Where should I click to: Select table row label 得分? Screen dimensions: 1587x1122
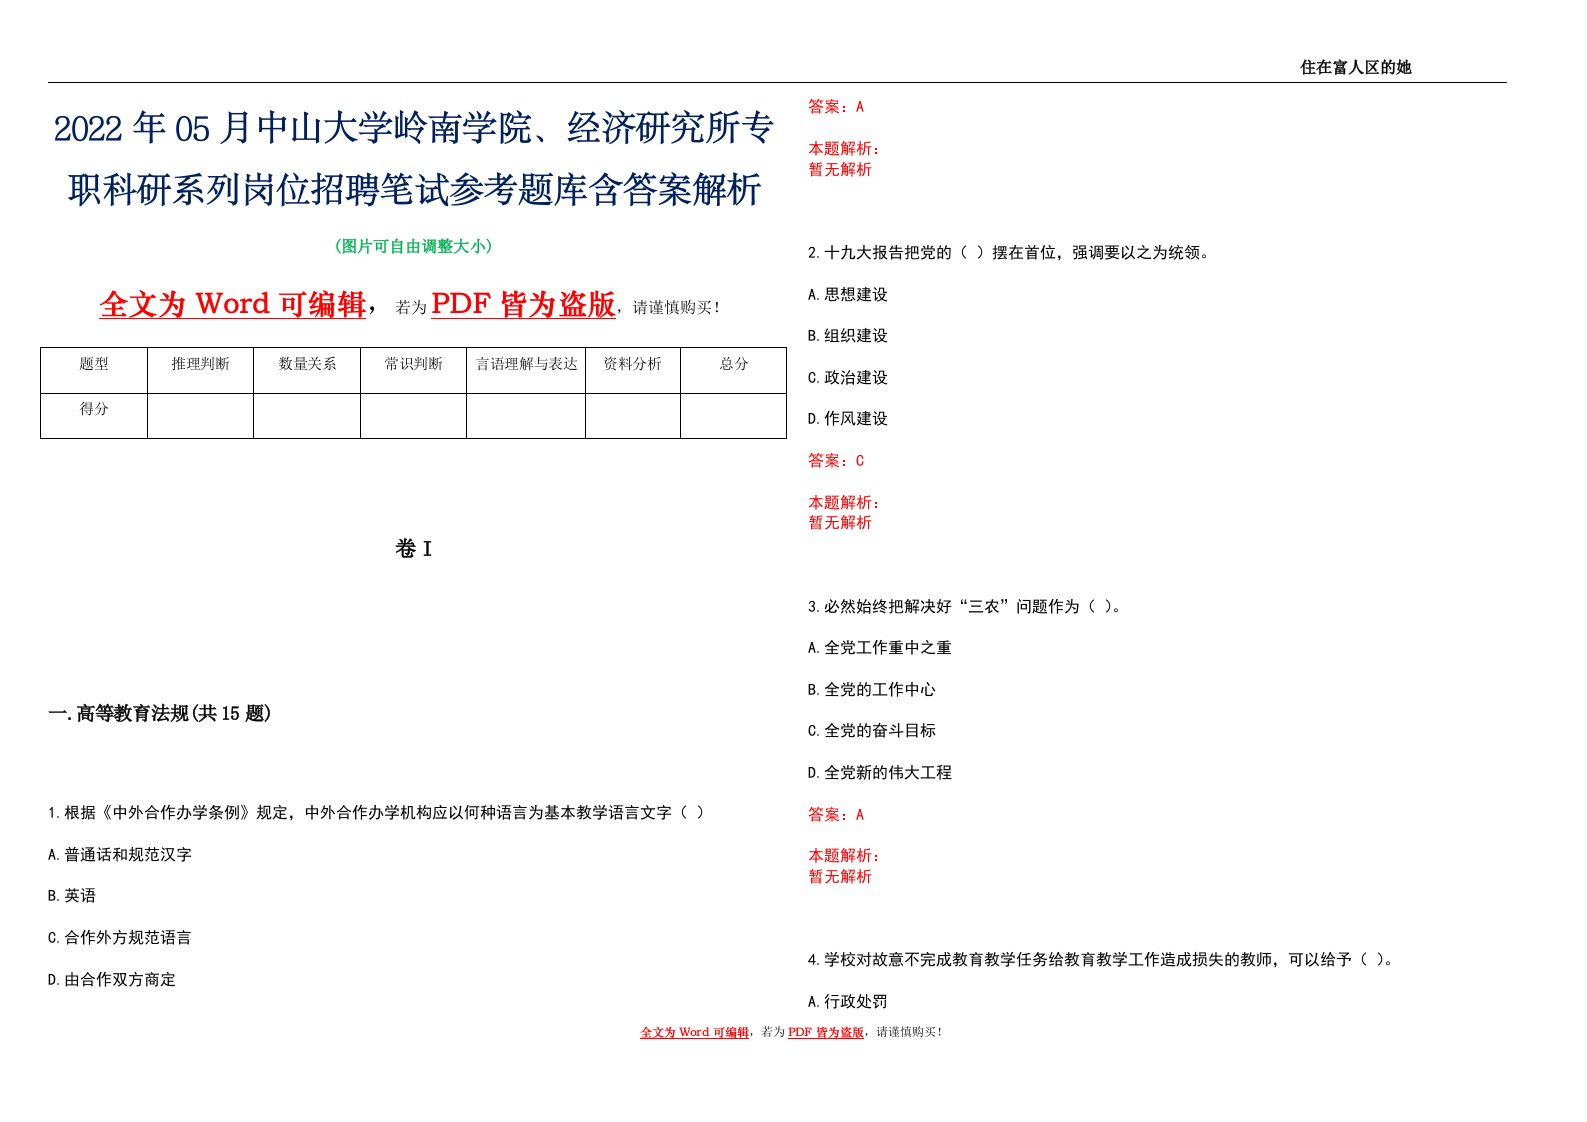click(x=94, y=409)
